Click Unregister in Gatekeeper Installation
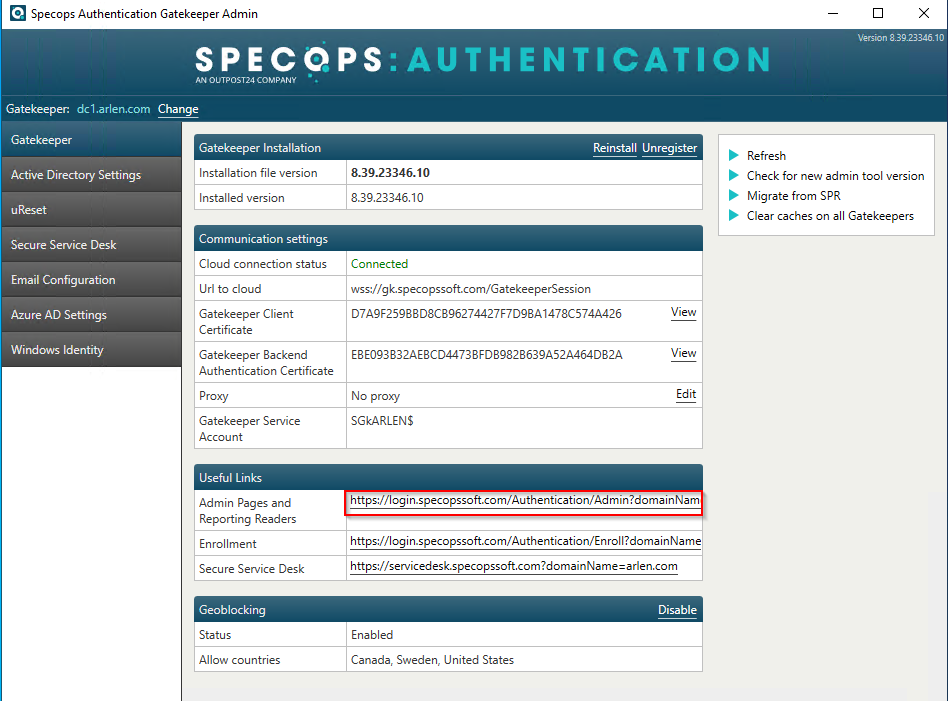This screenshot has width=948, height=701. click(669, 148)
